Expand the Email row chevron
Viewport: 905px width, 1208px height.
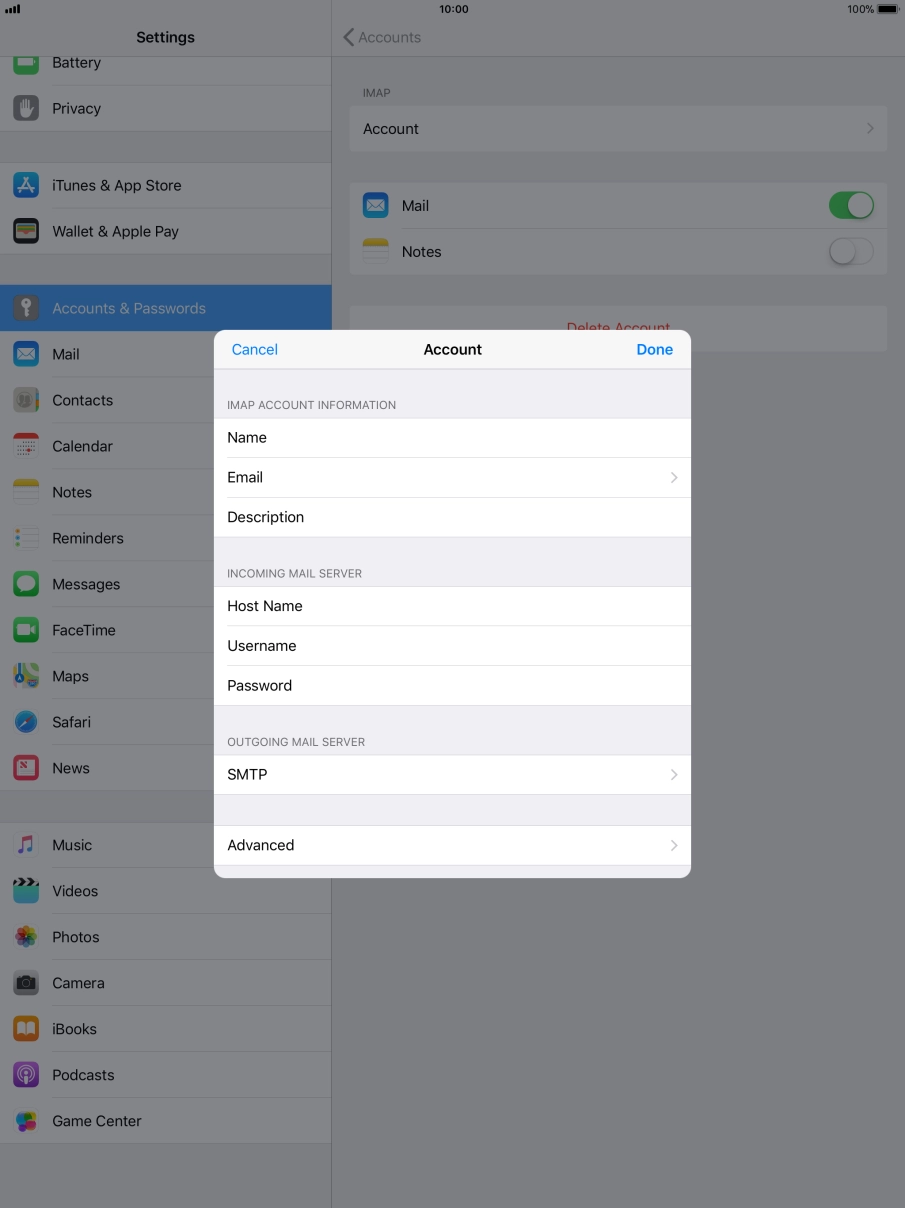point(673,478)
